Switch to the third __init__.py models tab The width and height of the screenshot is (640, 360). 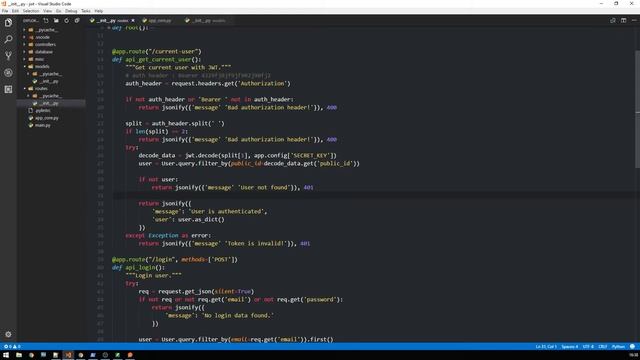(209, 20)
